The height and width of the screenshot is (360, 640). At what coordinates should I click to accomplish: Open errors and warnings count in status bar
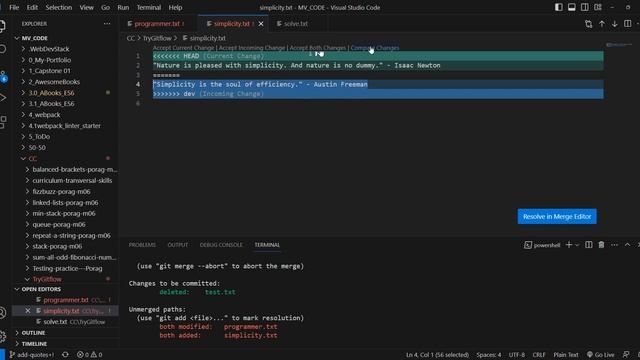click(x=89, y=355)
